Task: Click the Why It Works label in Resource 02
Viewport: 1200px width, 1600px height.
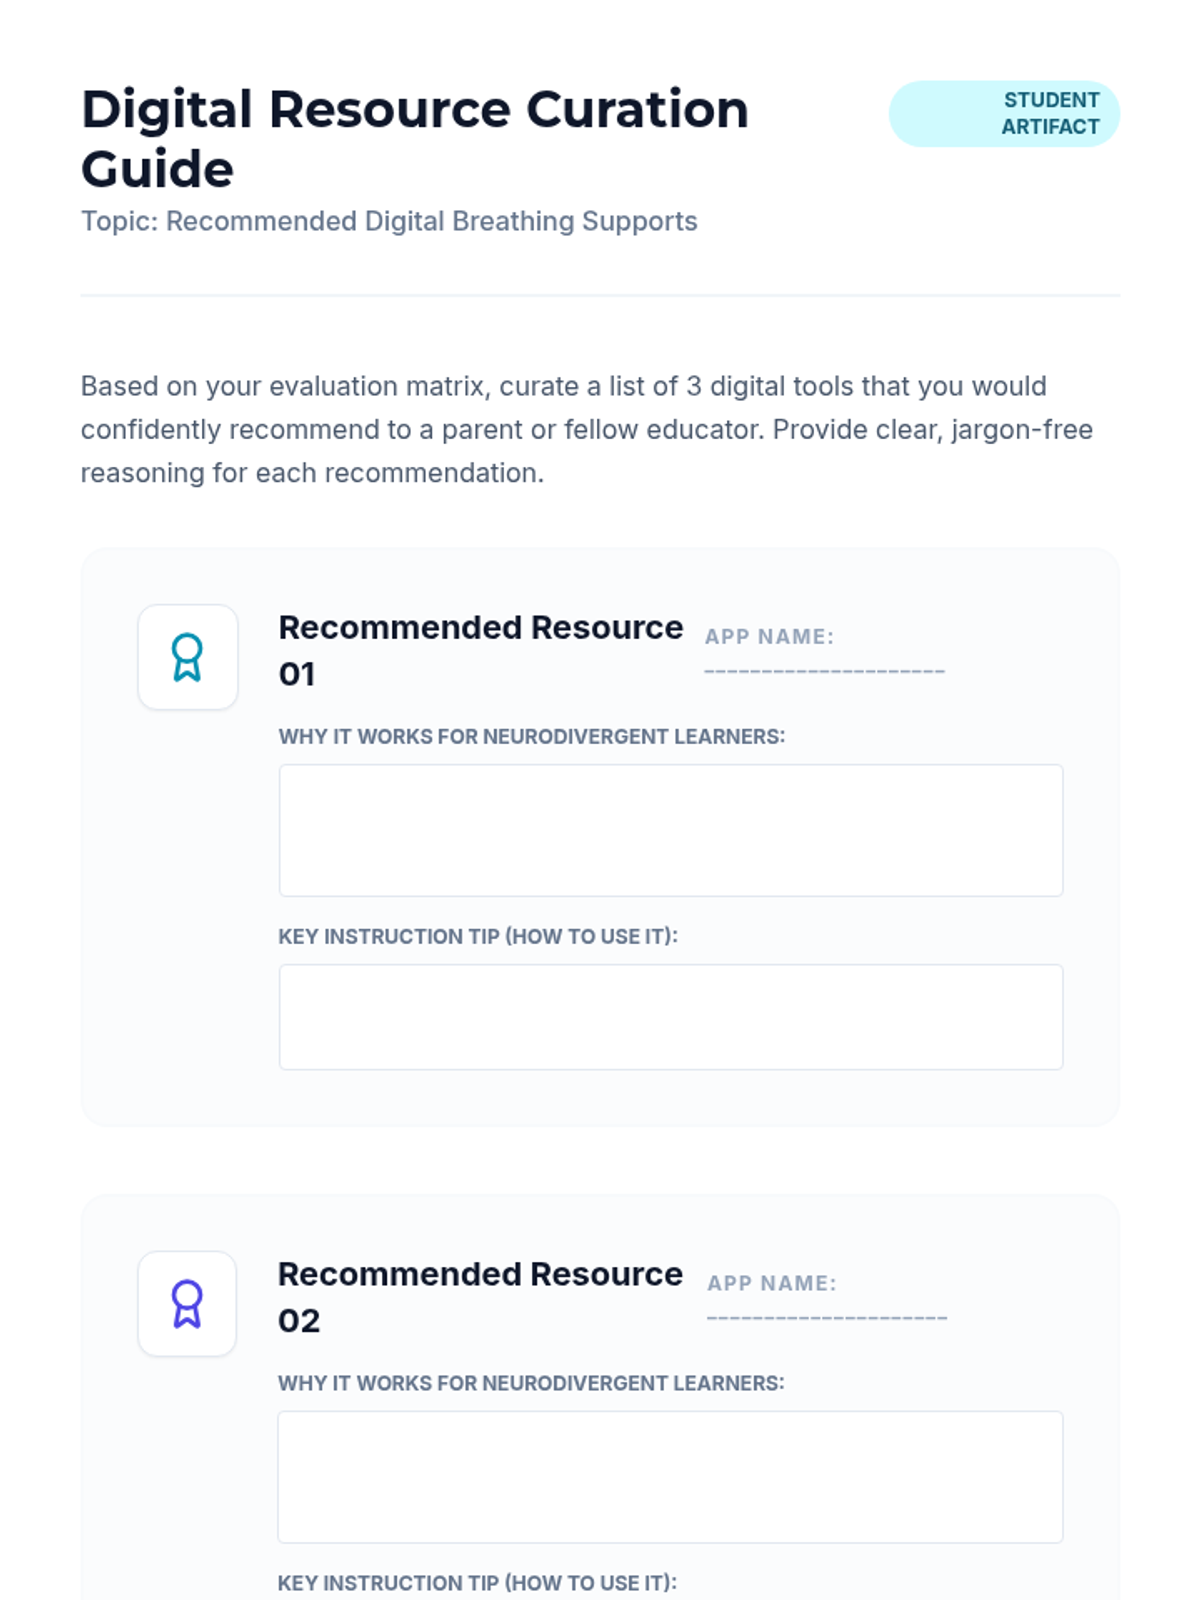Action: pos(530,1384)
